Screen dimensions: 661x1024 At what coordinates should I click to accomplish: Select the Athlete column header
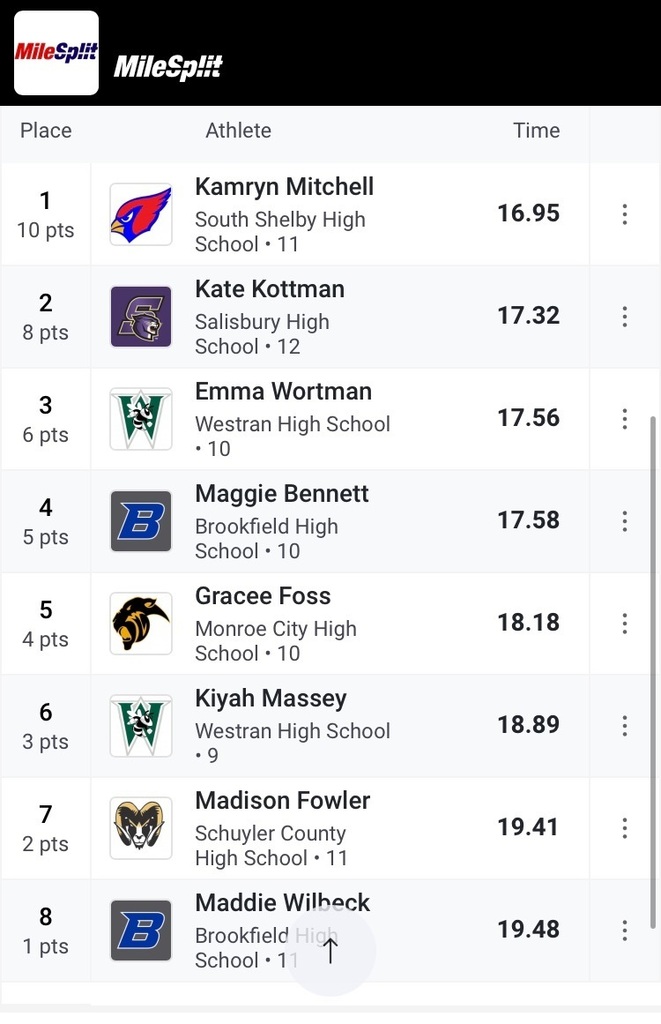tap(238, 130)
